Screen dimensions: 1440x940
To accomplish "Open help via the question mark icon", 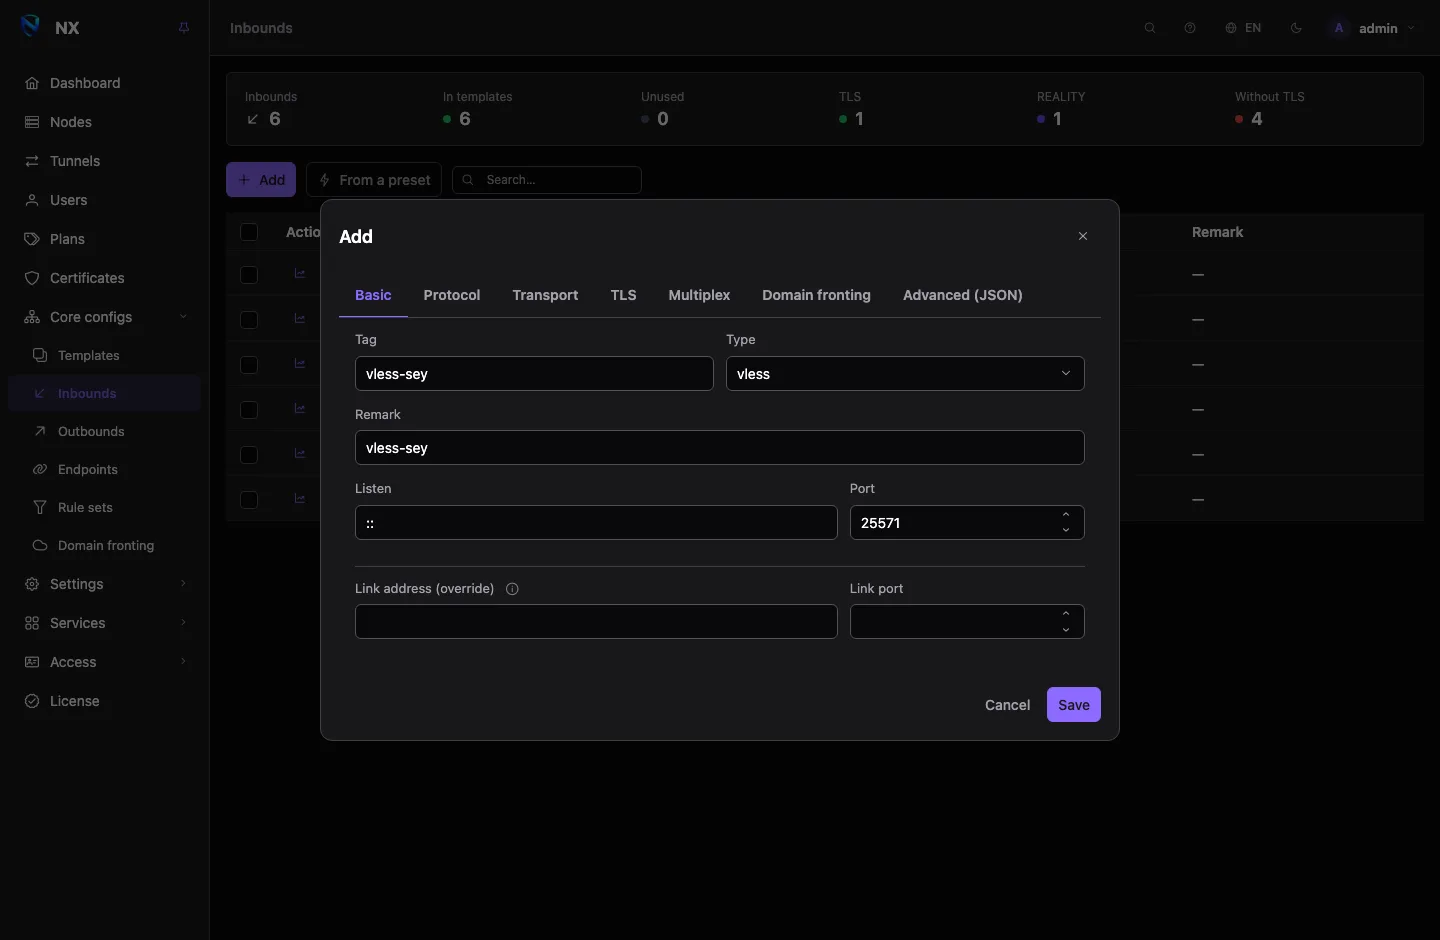I will [1190, 28].
